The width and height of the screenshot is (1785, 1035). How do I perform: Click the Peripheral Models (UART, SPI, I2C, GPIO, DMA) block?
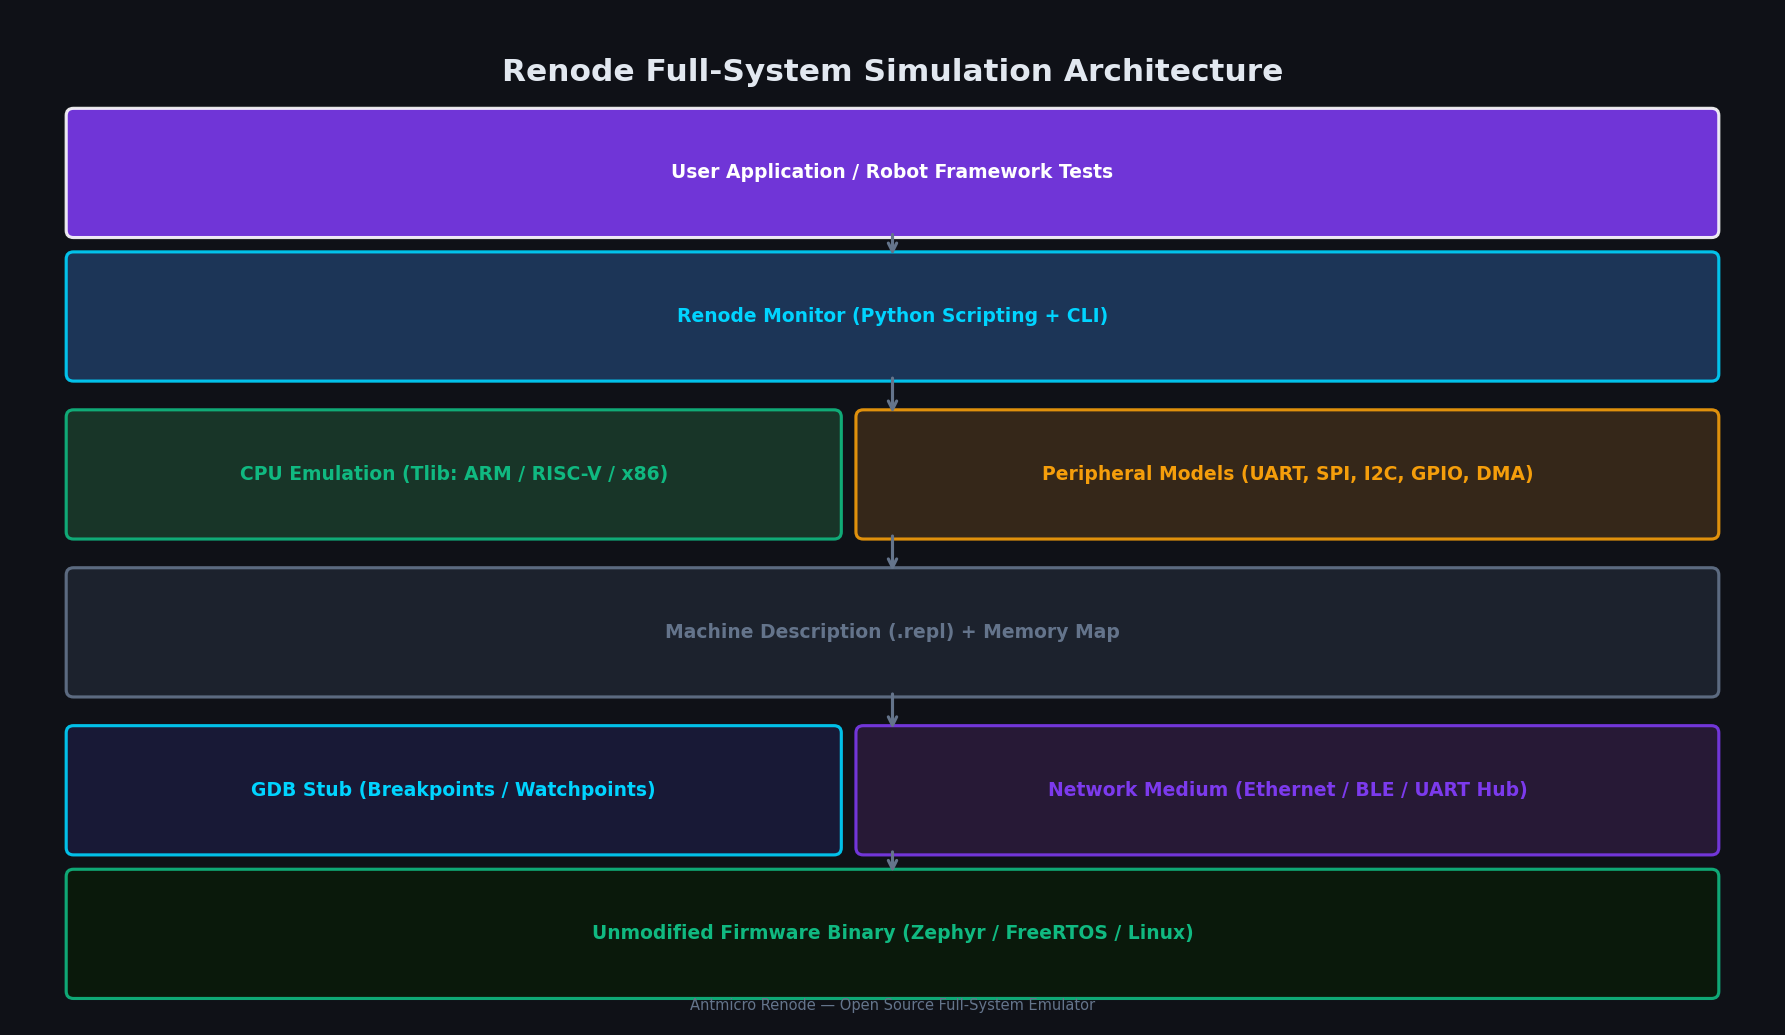[x=1287, y=474]
